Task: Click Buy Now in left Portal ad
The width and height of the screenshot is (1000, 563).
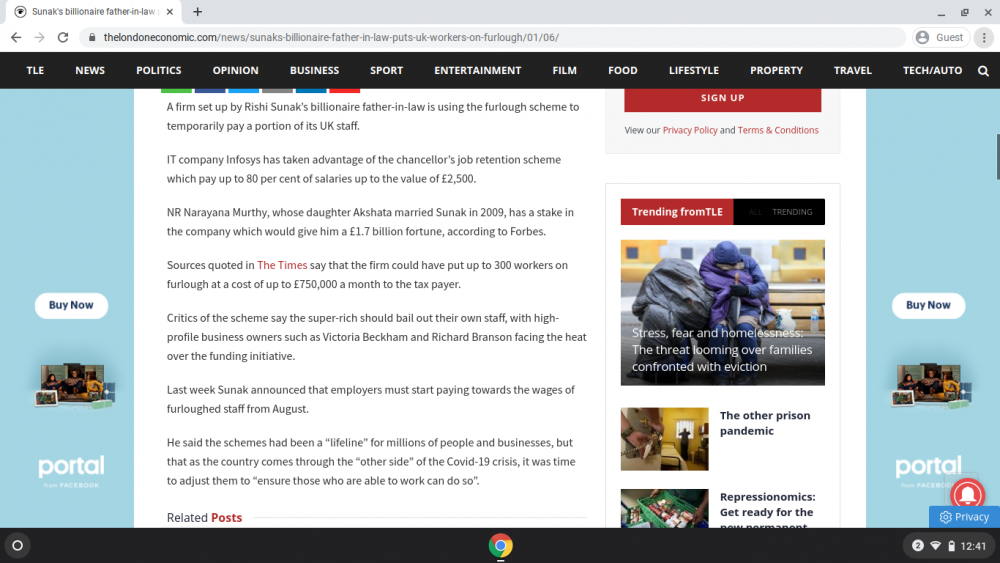Action: [71, 305]
